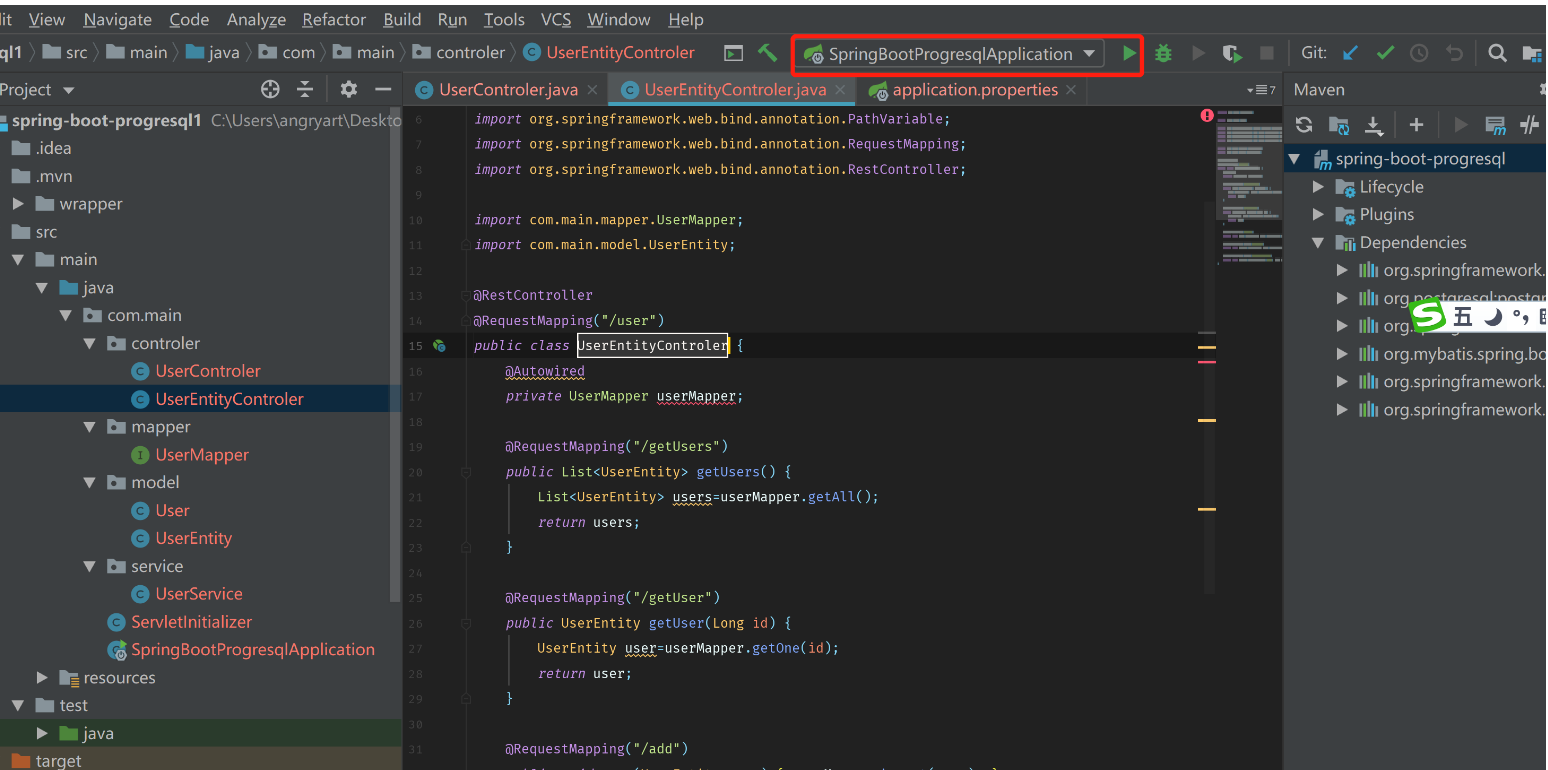Select the target folder

58,761
